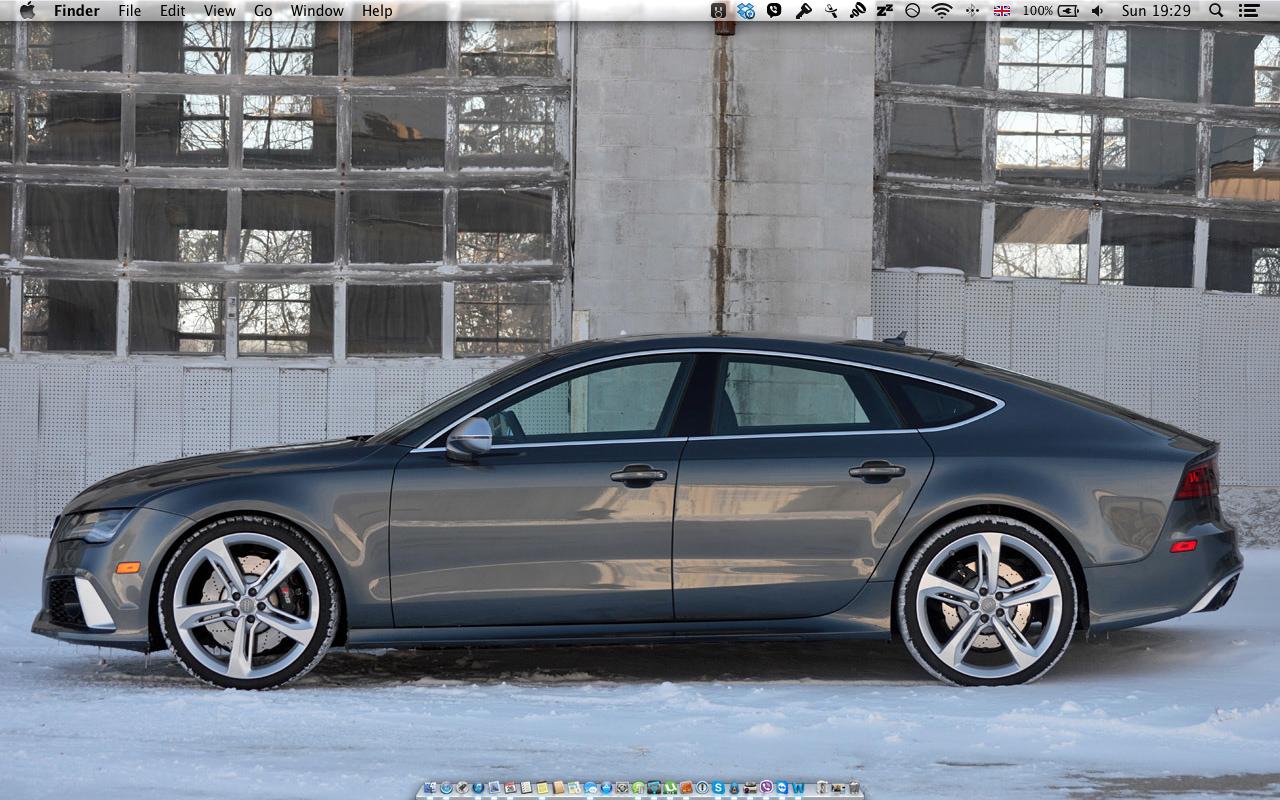Viewport: 1280px width, 800px height.
Task: Open the Trash in the Dock
Action: (x=854, y=788)
